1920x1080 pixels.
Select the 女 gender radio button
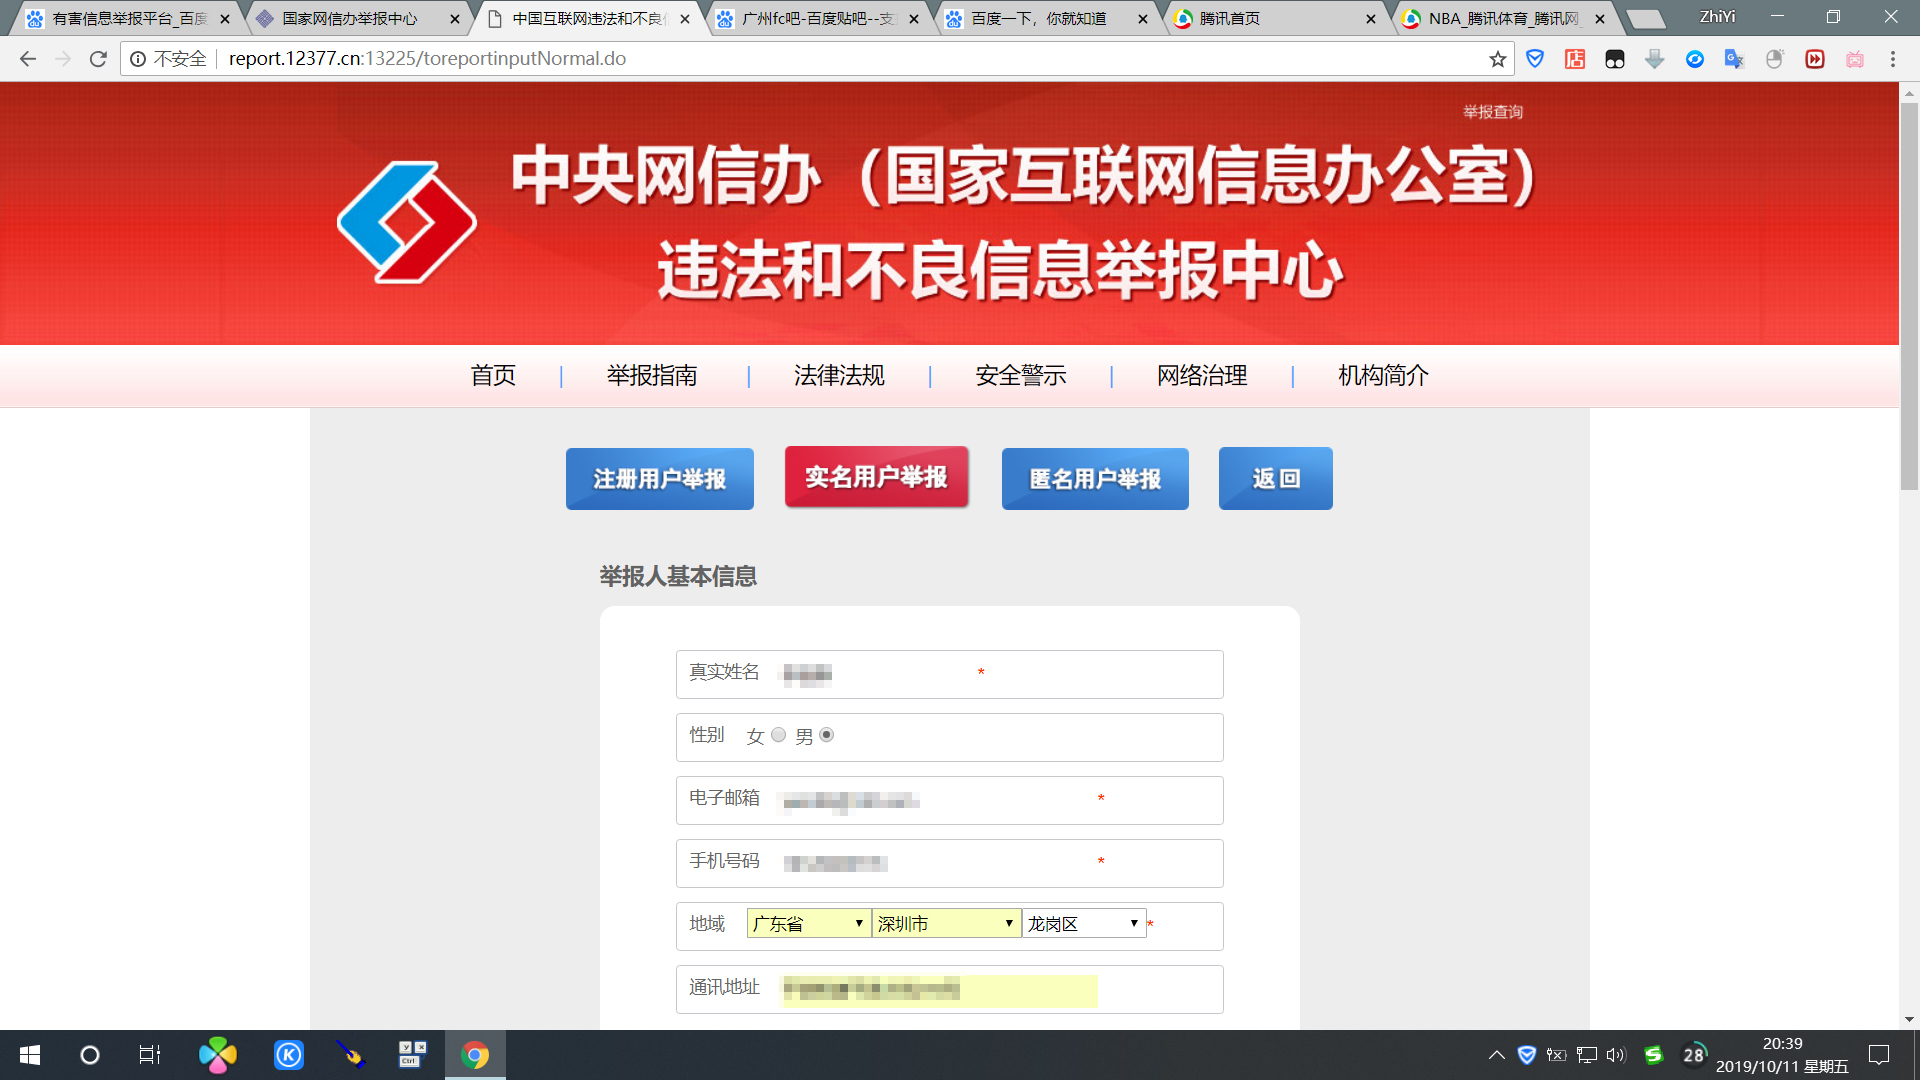pos(778,735)
